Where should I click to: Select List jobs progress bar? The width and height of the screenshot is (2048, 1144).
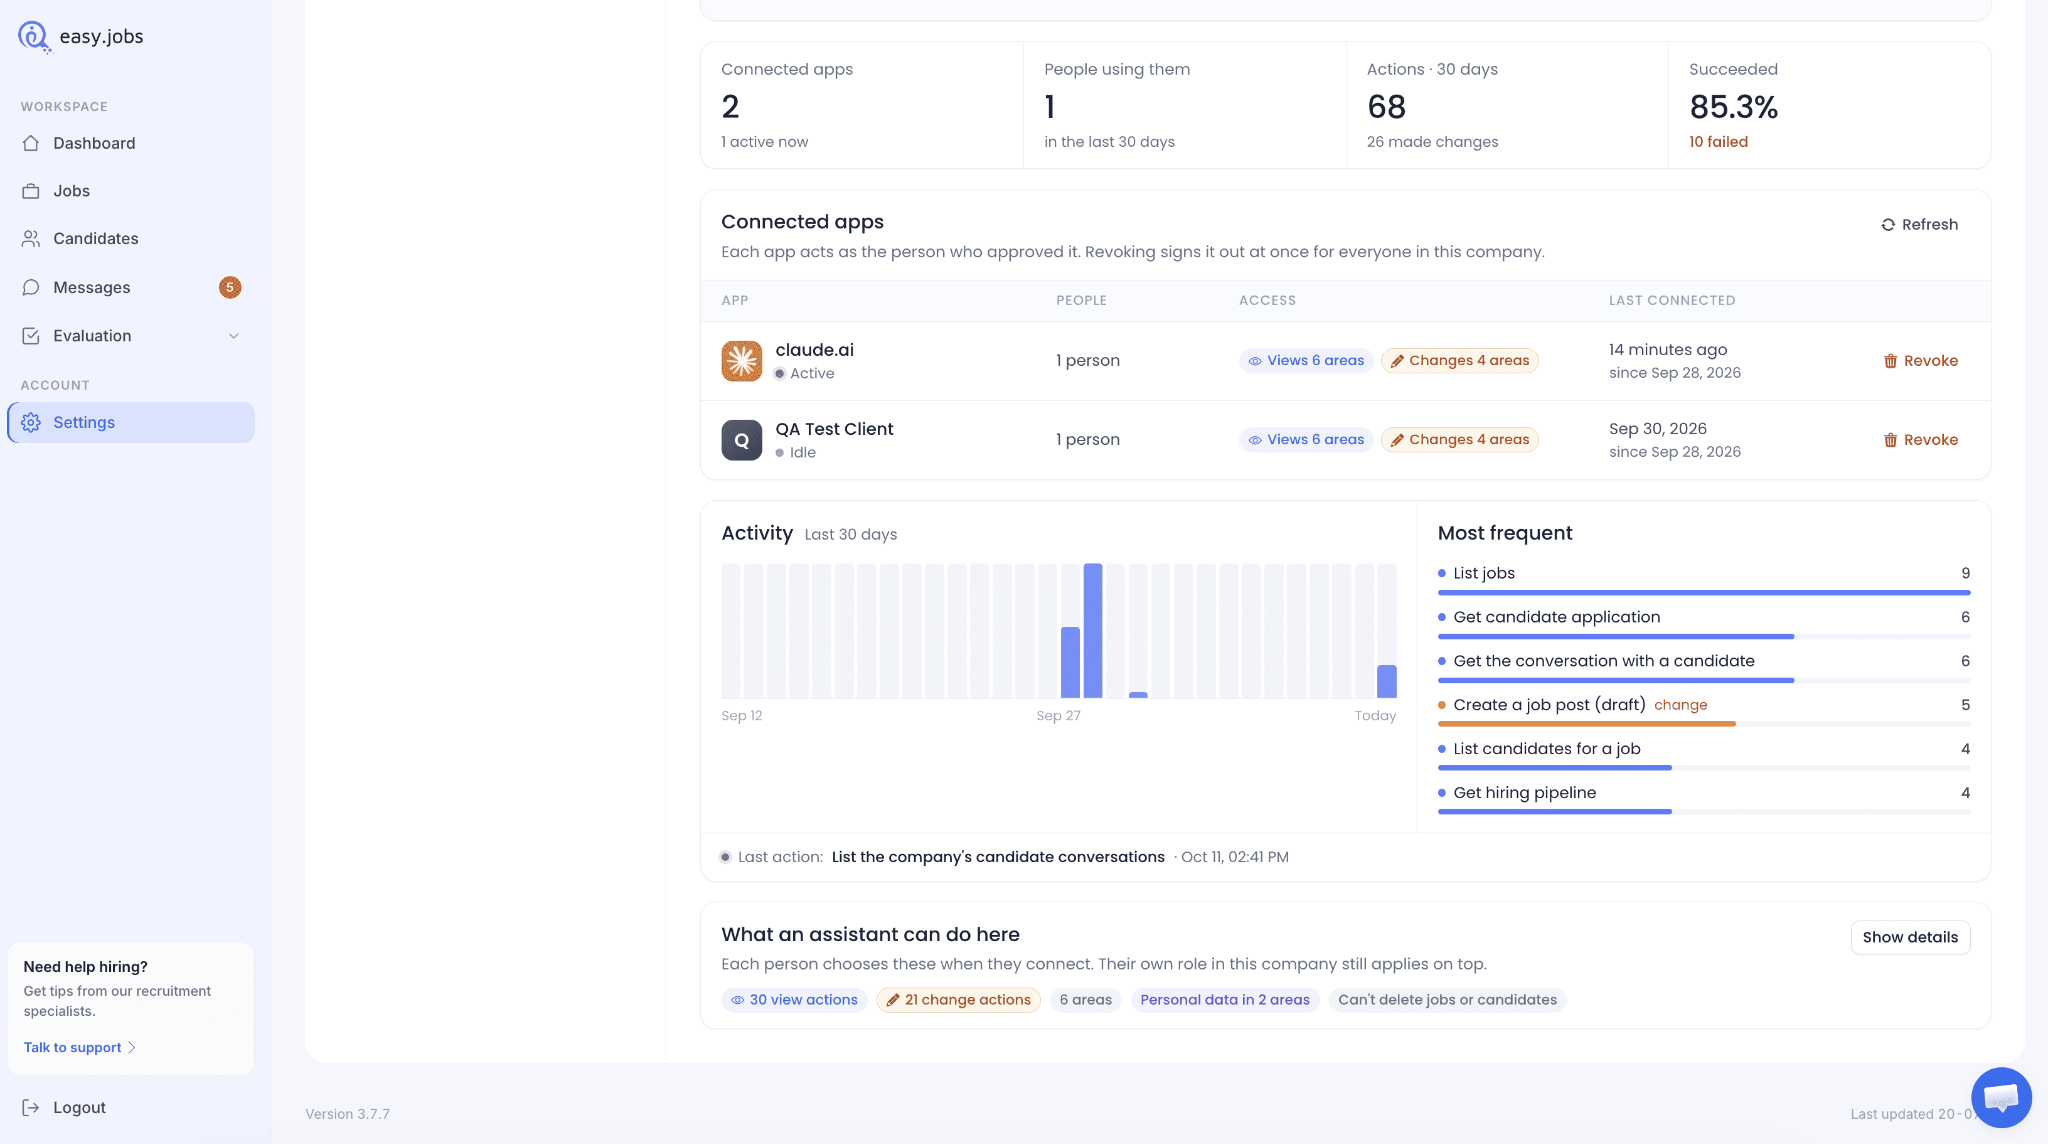[x=1704, y=593]
